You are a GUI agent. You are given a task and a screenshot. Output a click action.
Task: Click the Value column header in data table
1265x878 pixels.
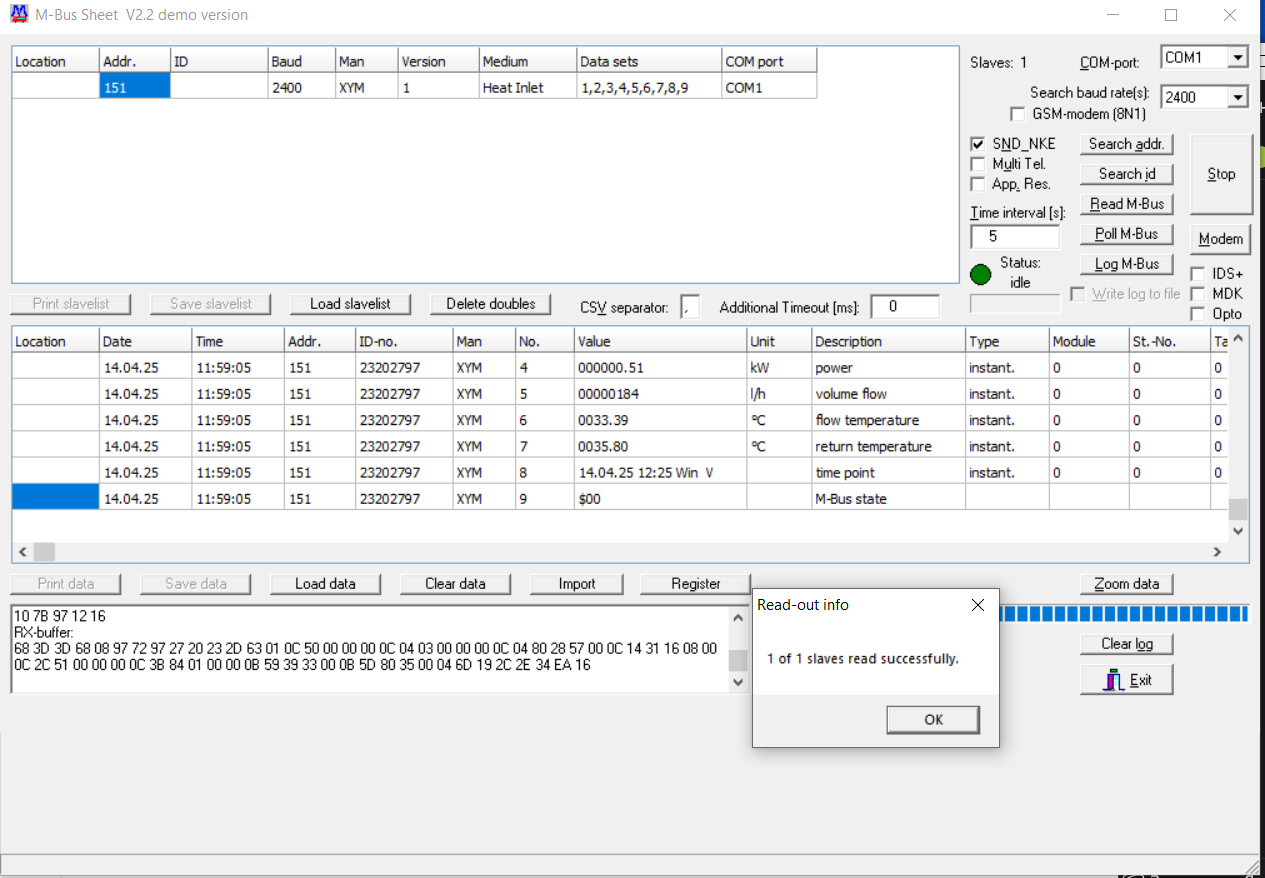pyautogui.click(x=660, y=341)
